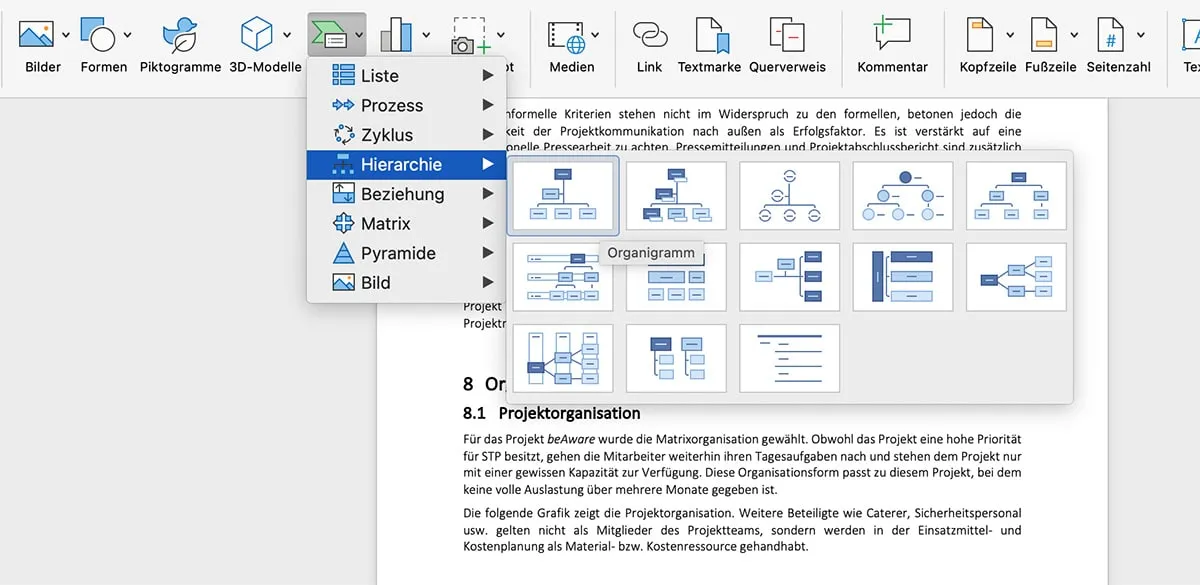Image resolution: width=1200 pixels, height=585 pixels.
Task: Select the Hierarchie menu entry
Action: click(400, 164)
